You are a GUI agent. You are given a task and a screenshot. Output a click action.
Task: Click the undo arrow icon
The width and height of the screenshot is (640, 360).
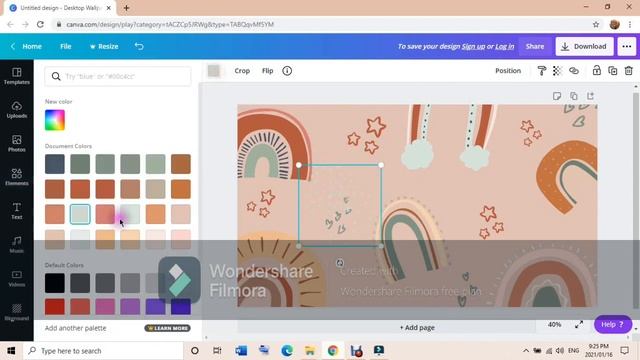[x=139, y=46]
